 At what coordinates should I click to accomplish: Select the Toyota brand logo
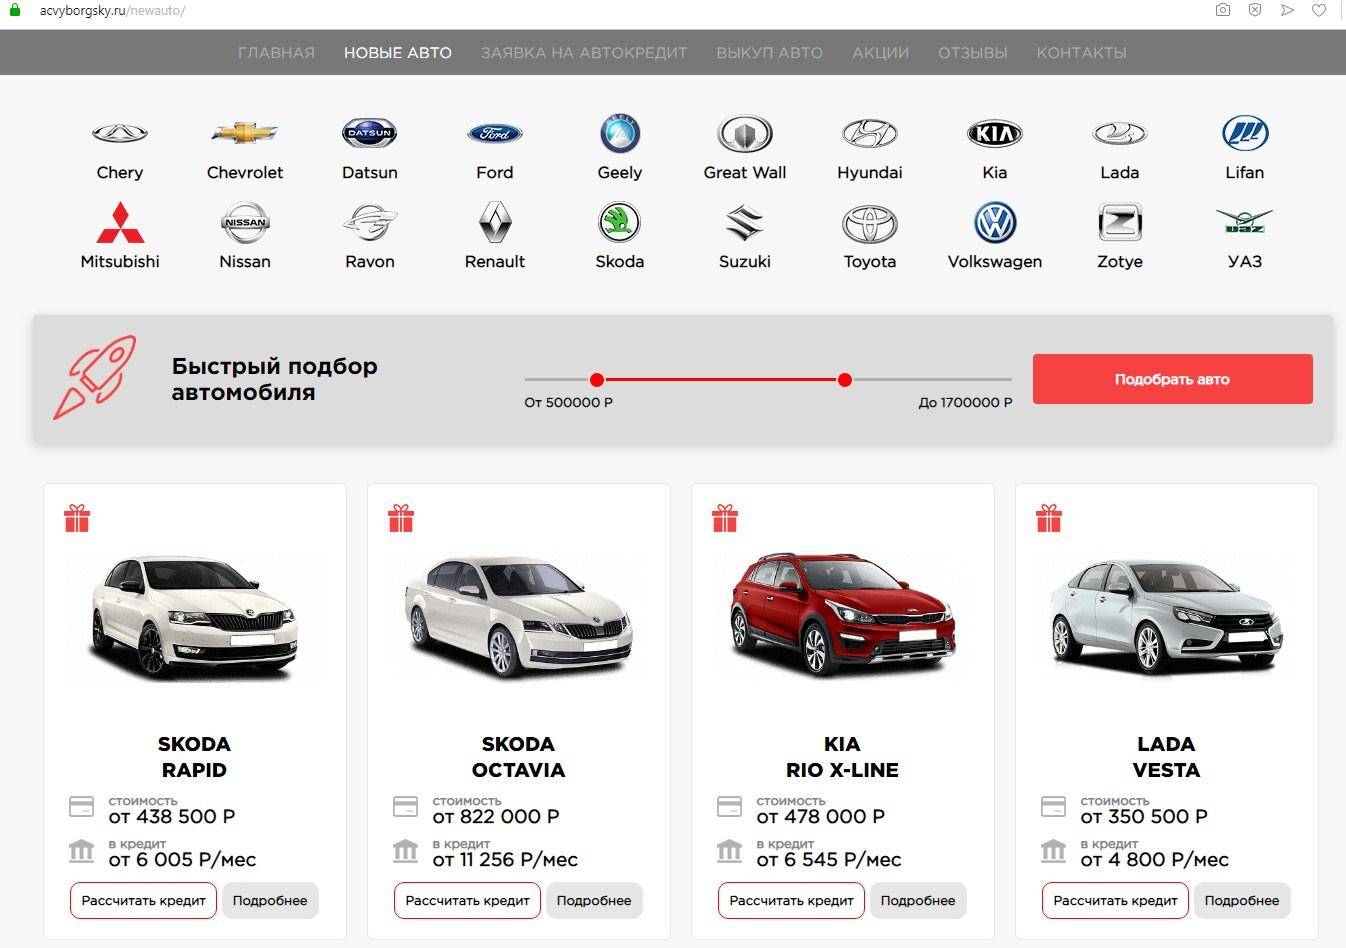[x=869, y=224]
